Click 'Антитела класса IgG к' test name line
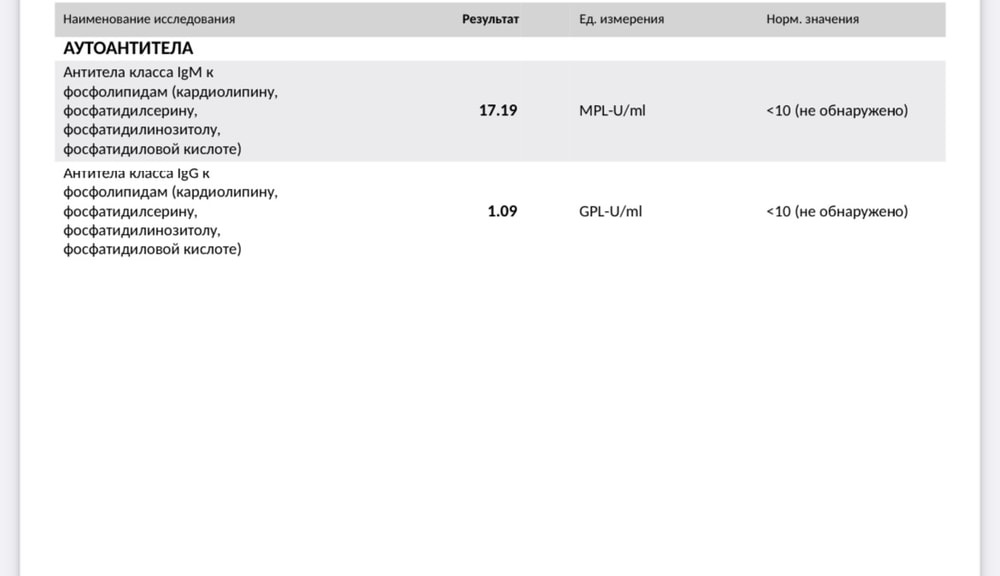The image size is (1000, 576). tap(136, 173)
